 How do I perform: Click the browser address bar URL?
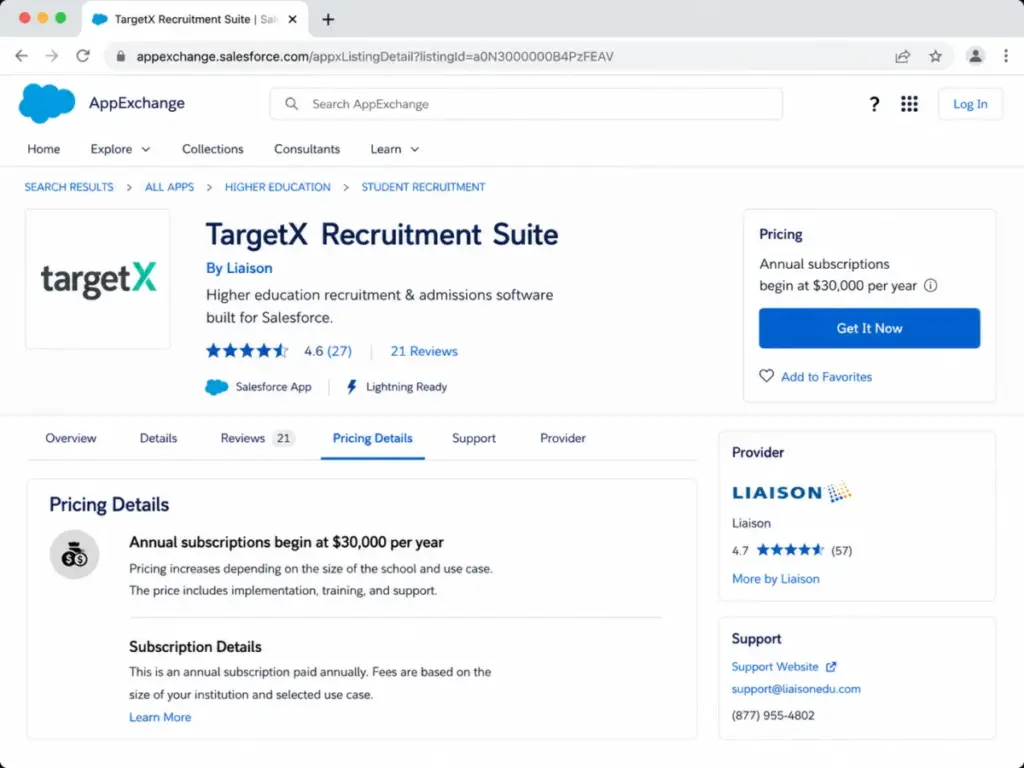coord(375,56)
